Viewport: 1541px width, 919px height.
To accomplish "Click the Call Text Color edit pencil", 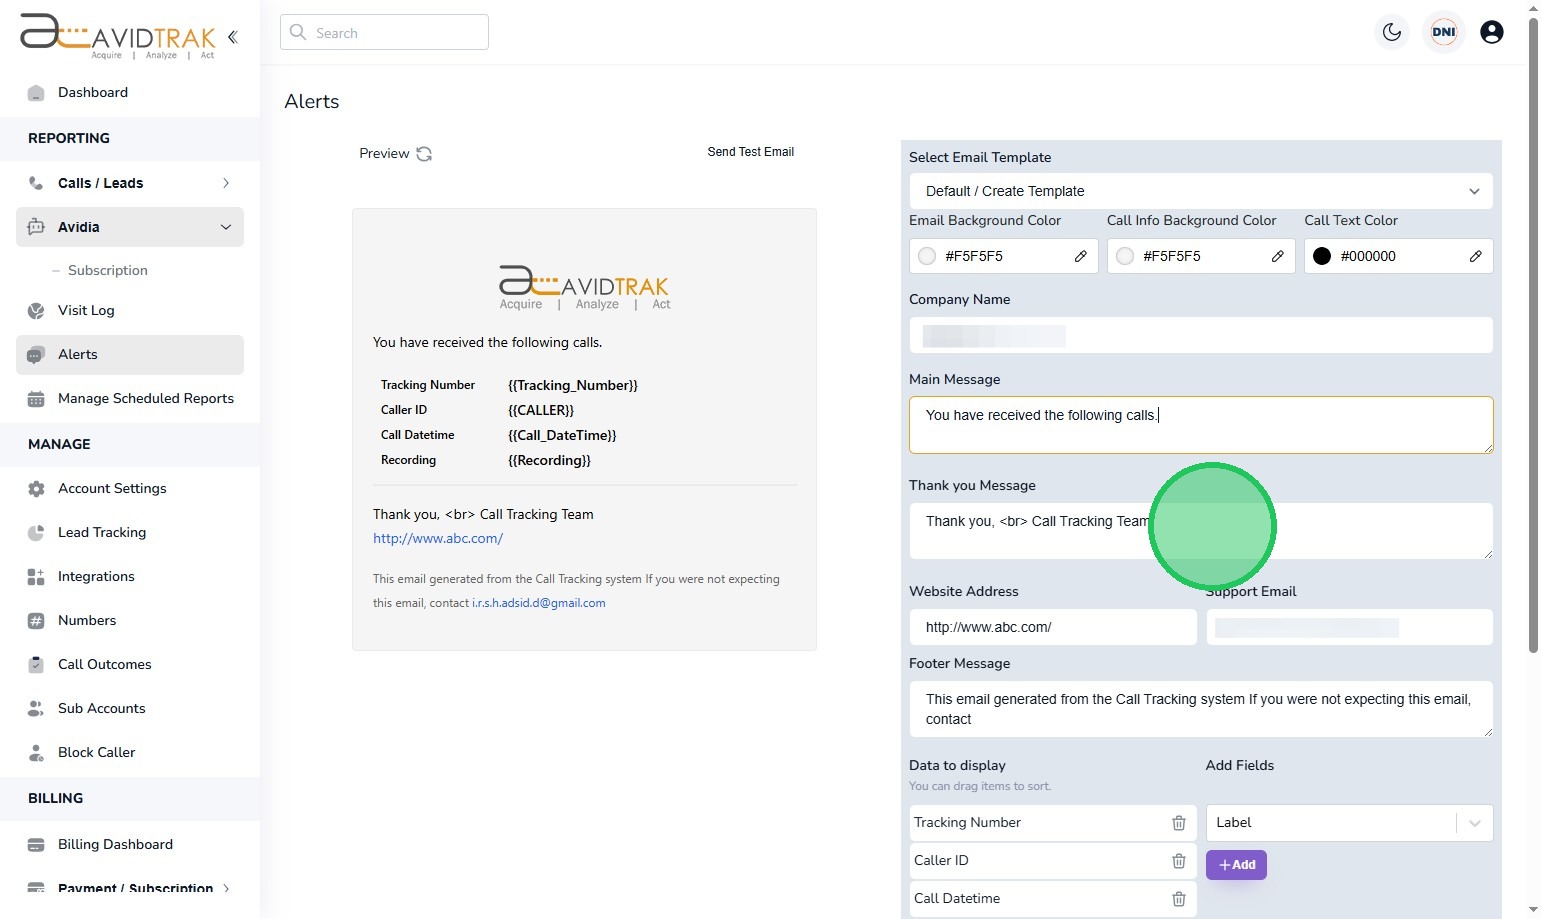I will tap(1475, 256).
